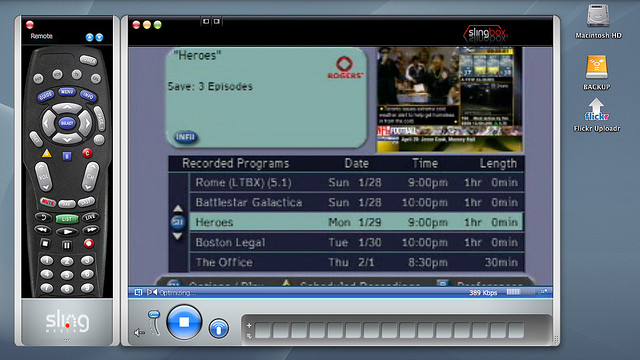The width and height of the screenshot is (640, 360).
Task: Click the blue down arrow in the Remote header
Action: click(x=99, y=37)
